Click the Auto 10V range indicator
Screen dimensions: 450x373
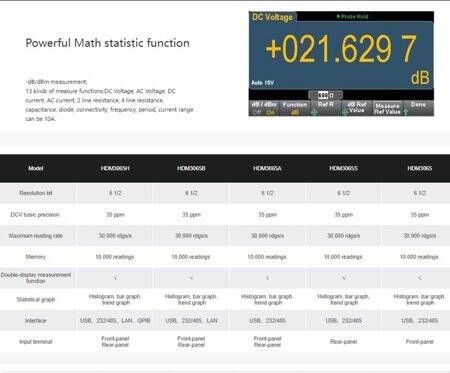(x=262, y=83)
